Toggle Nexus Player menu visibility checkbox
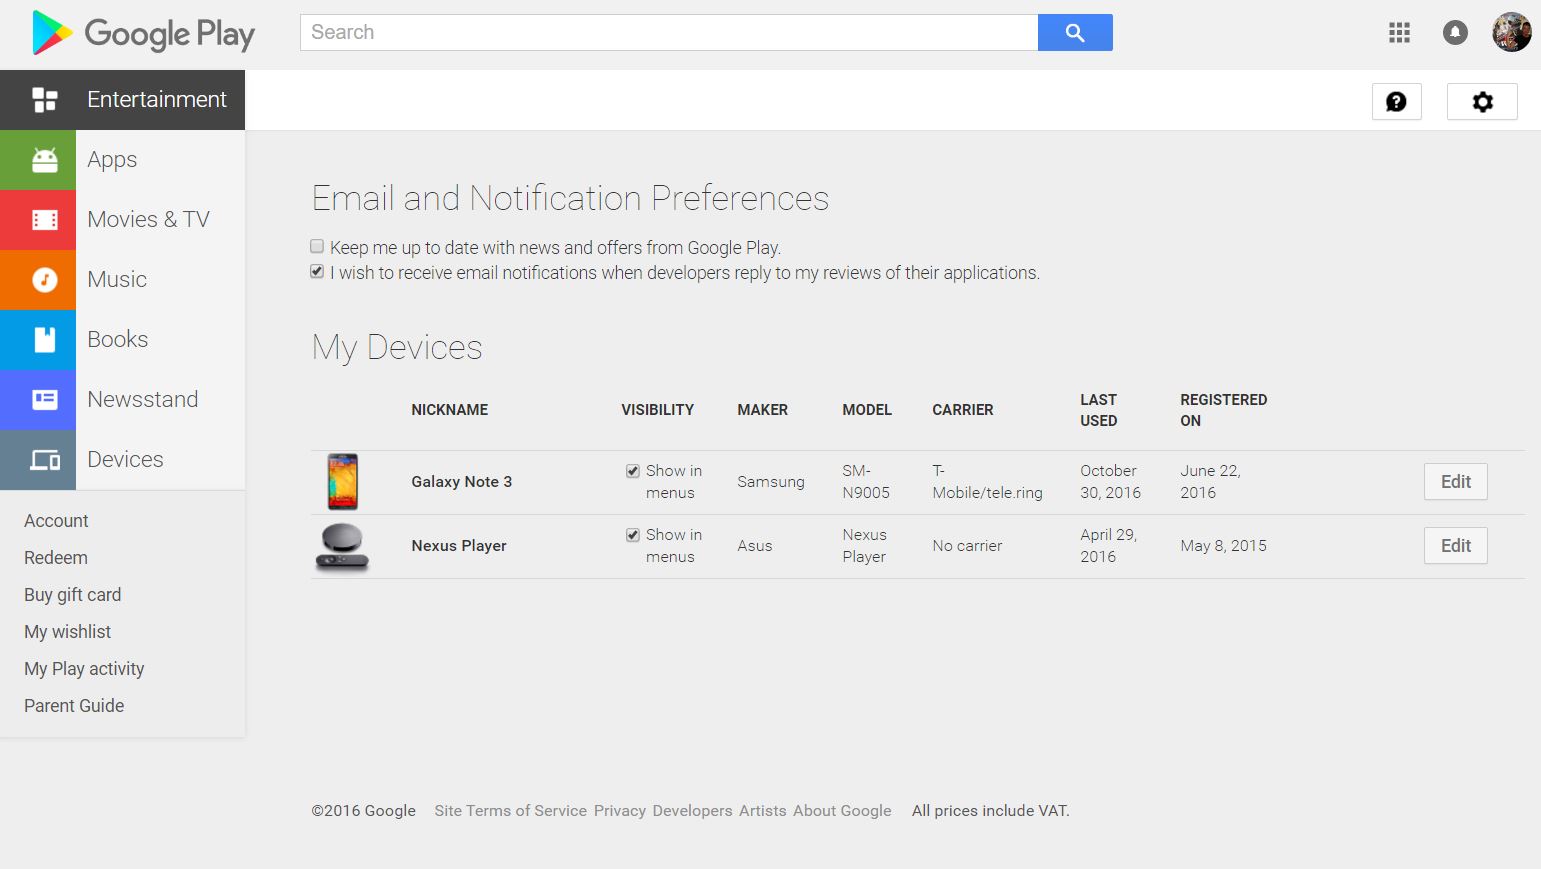 [x=633, y=535]
